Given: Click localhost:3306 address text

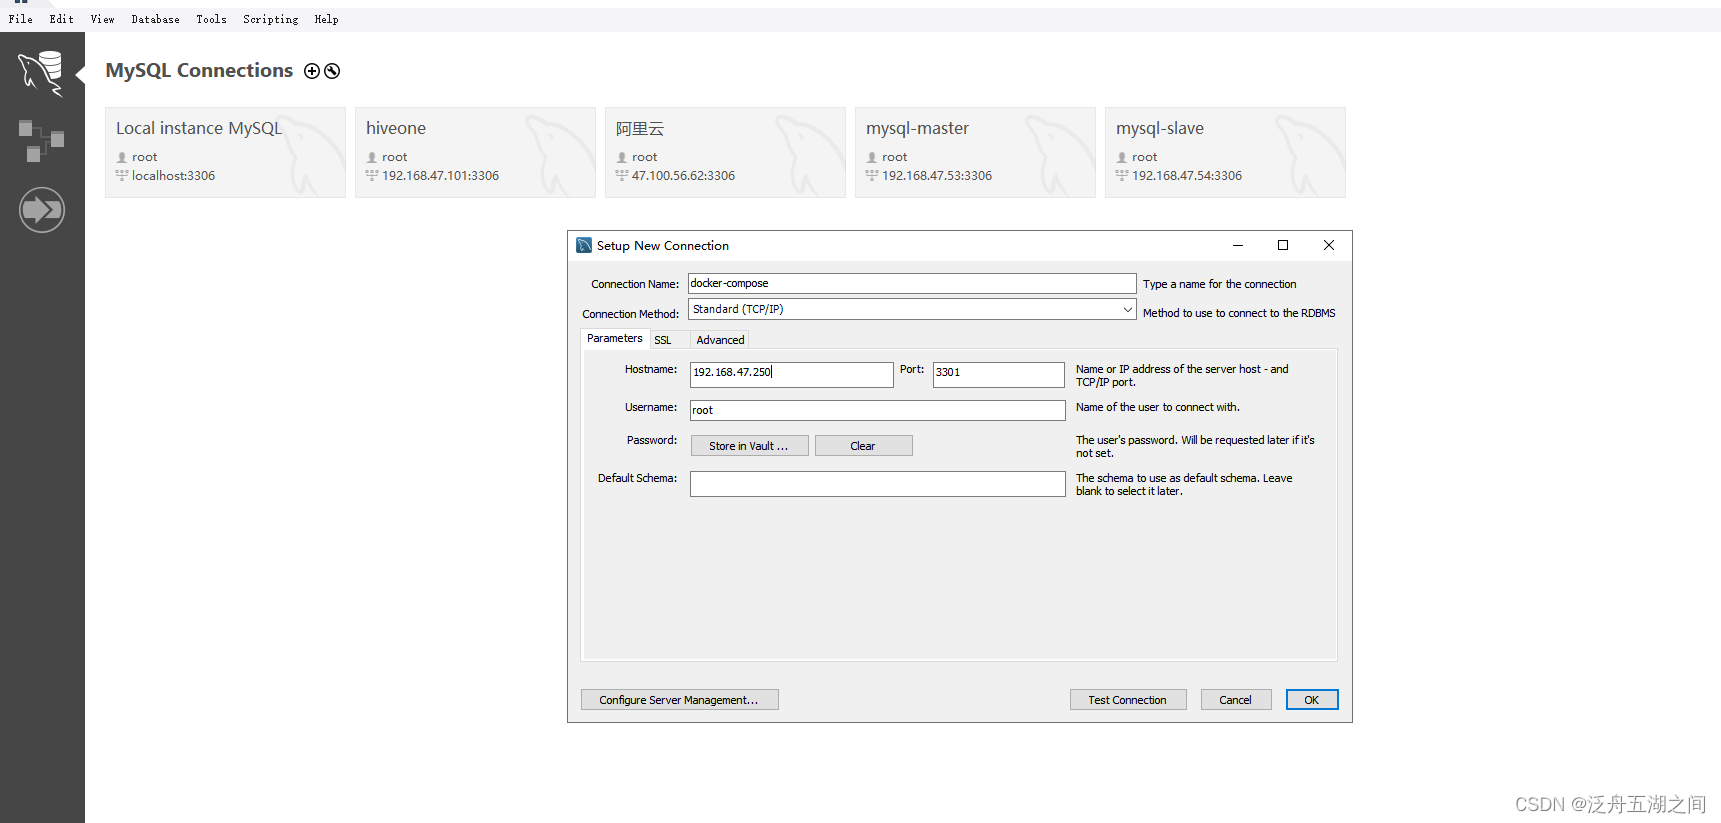Looking at the screenshot, I should (x=173, y=176).
